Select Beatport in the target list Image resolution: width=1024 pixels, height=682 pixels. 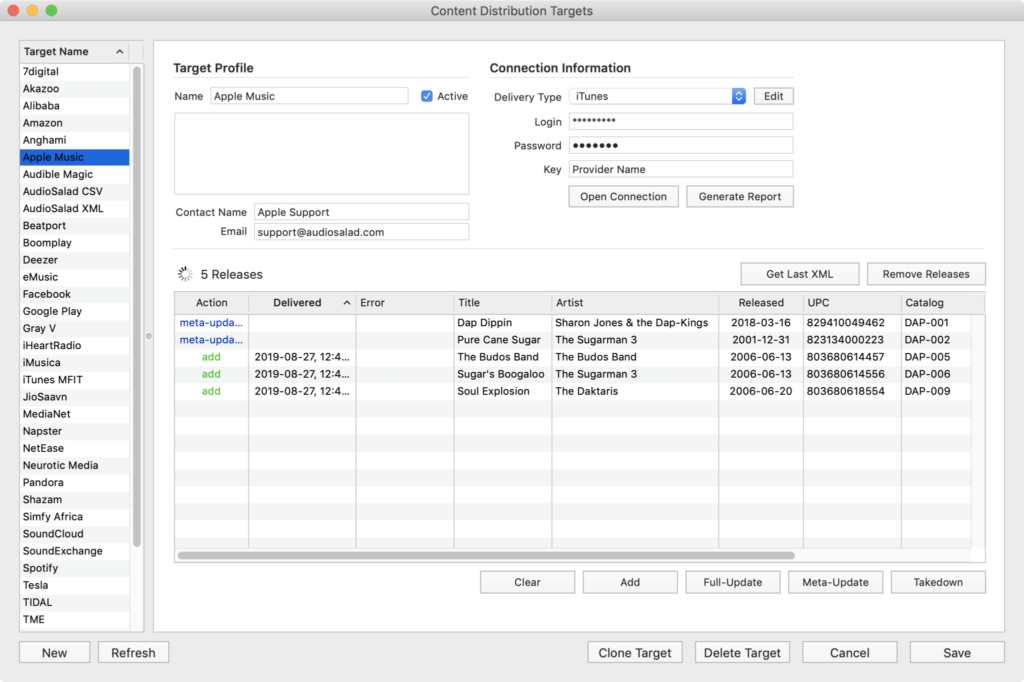click(74, 225)
